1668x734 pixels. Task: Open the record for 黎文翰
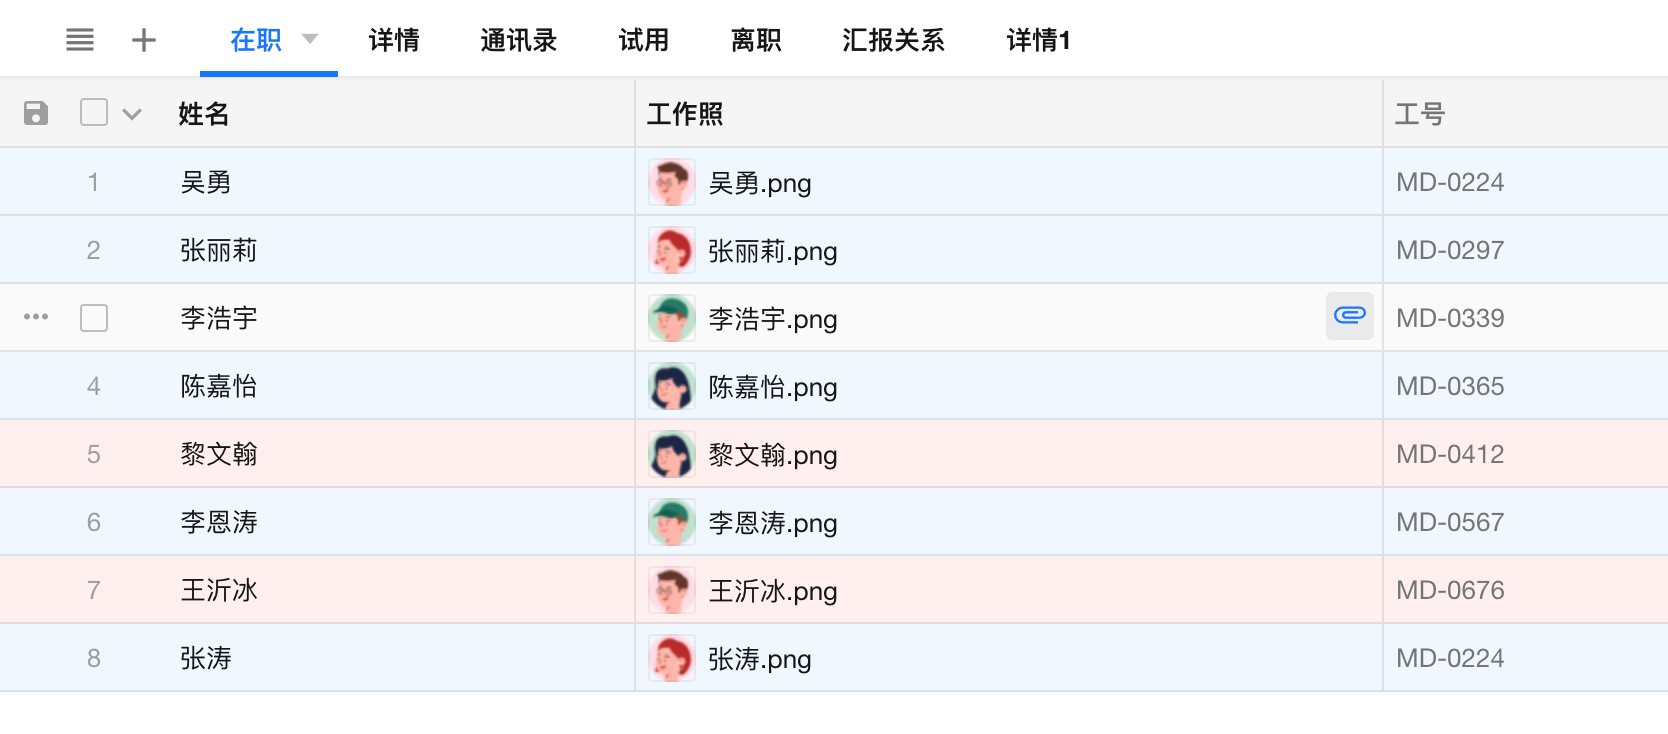[x=219, y=454]
